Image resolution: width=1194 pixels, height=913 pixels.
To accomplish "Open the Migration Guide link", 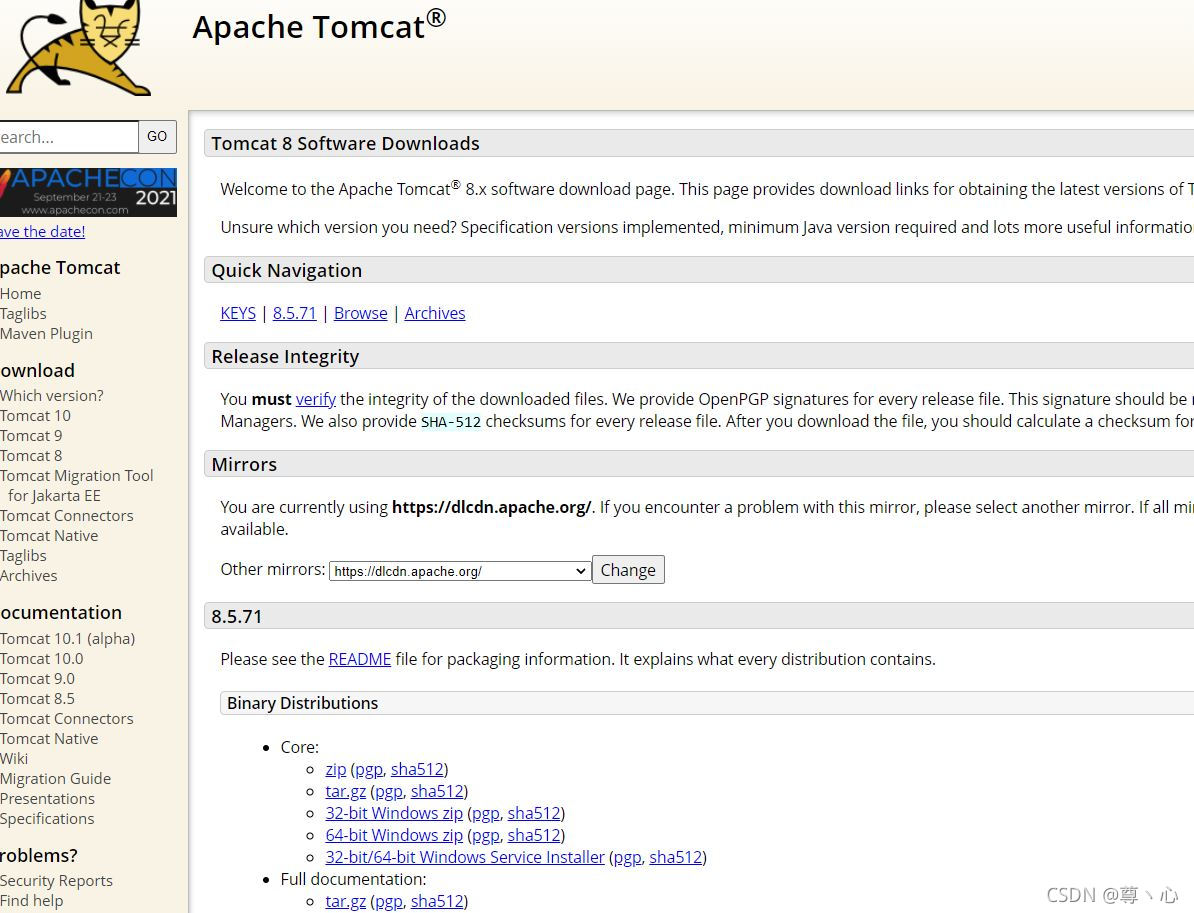I will click(x=56, y=778).
